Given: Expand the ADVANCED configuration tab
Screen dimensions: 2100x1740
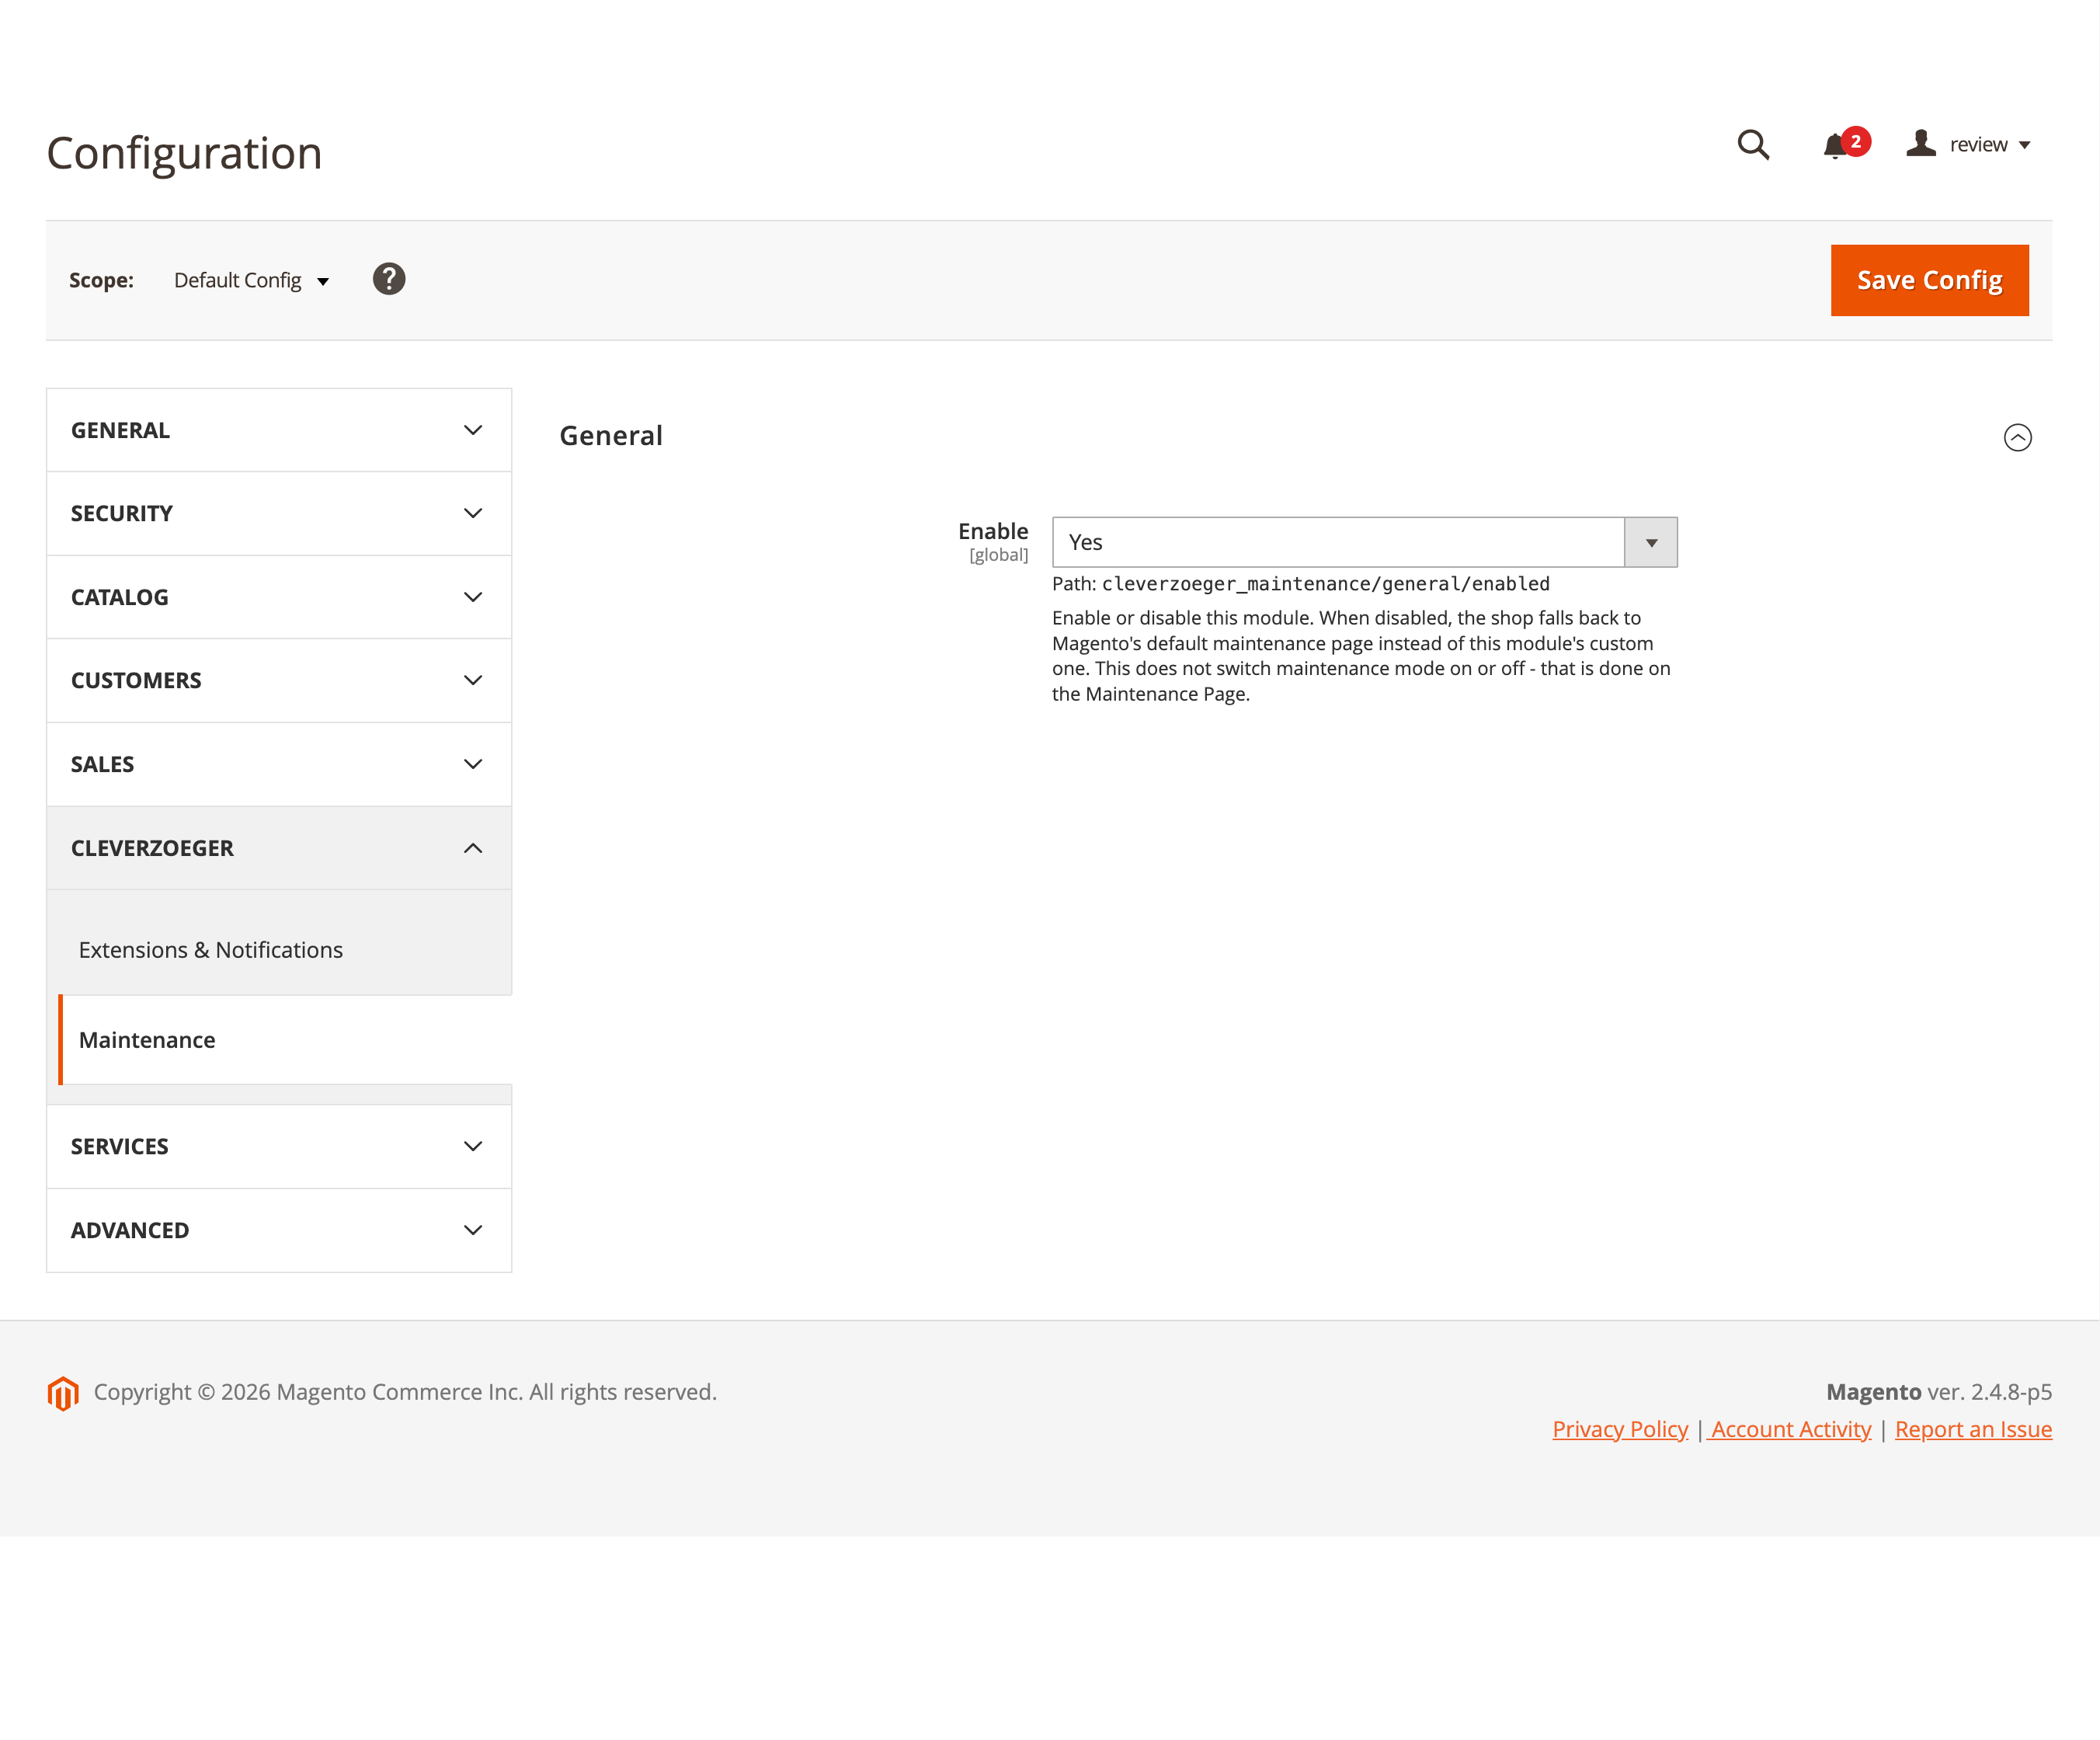Looking at the screenshot, I should click(x=279, y=1230).
